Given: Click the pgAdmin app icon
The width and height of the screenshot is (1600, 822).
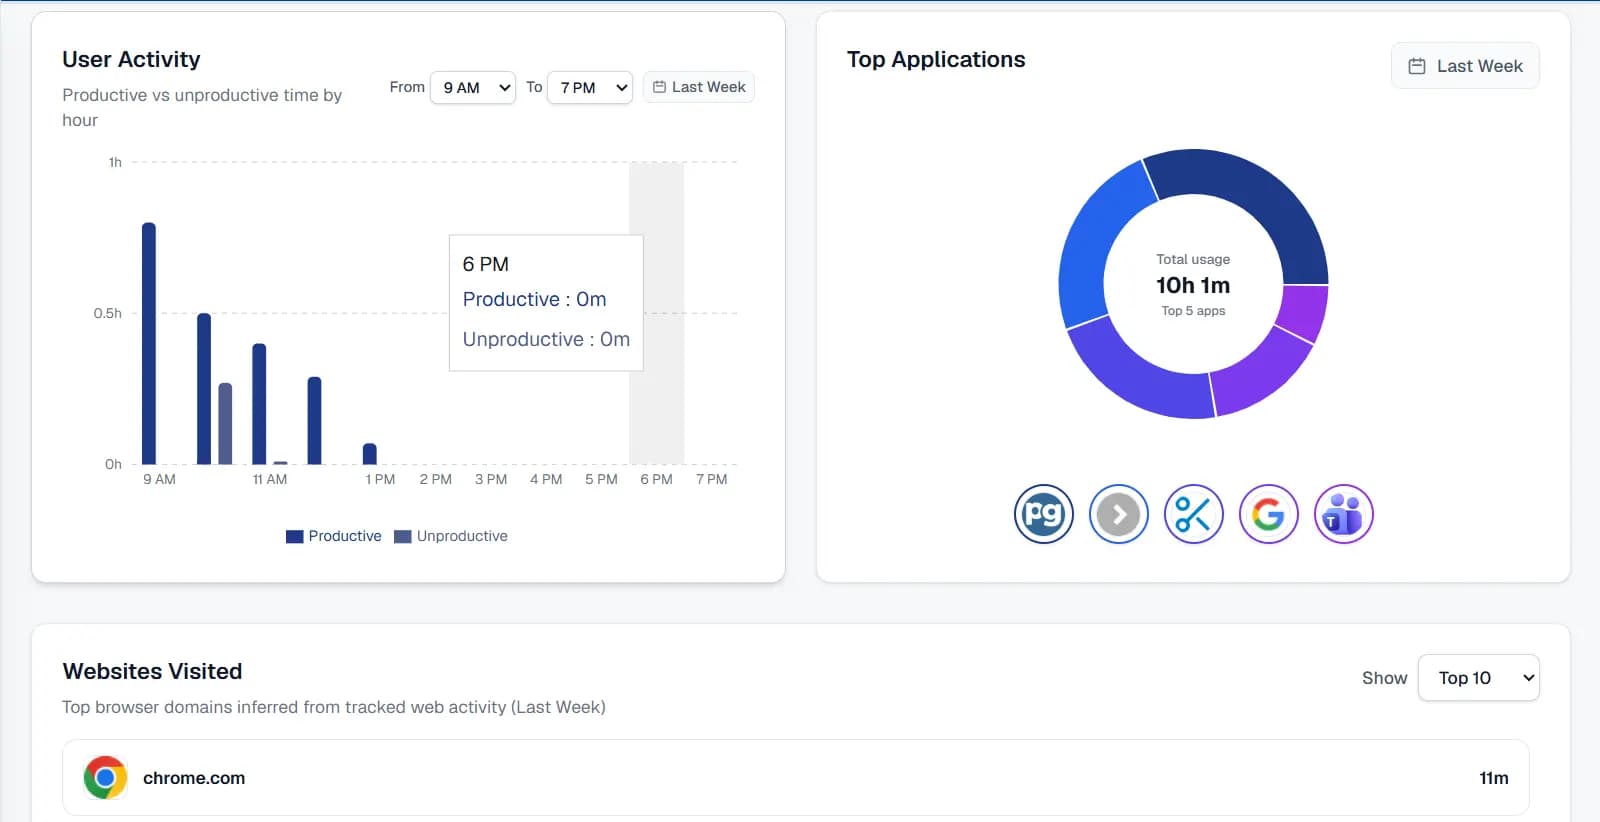Looking at the screenshot, I should click(1043, 515).
